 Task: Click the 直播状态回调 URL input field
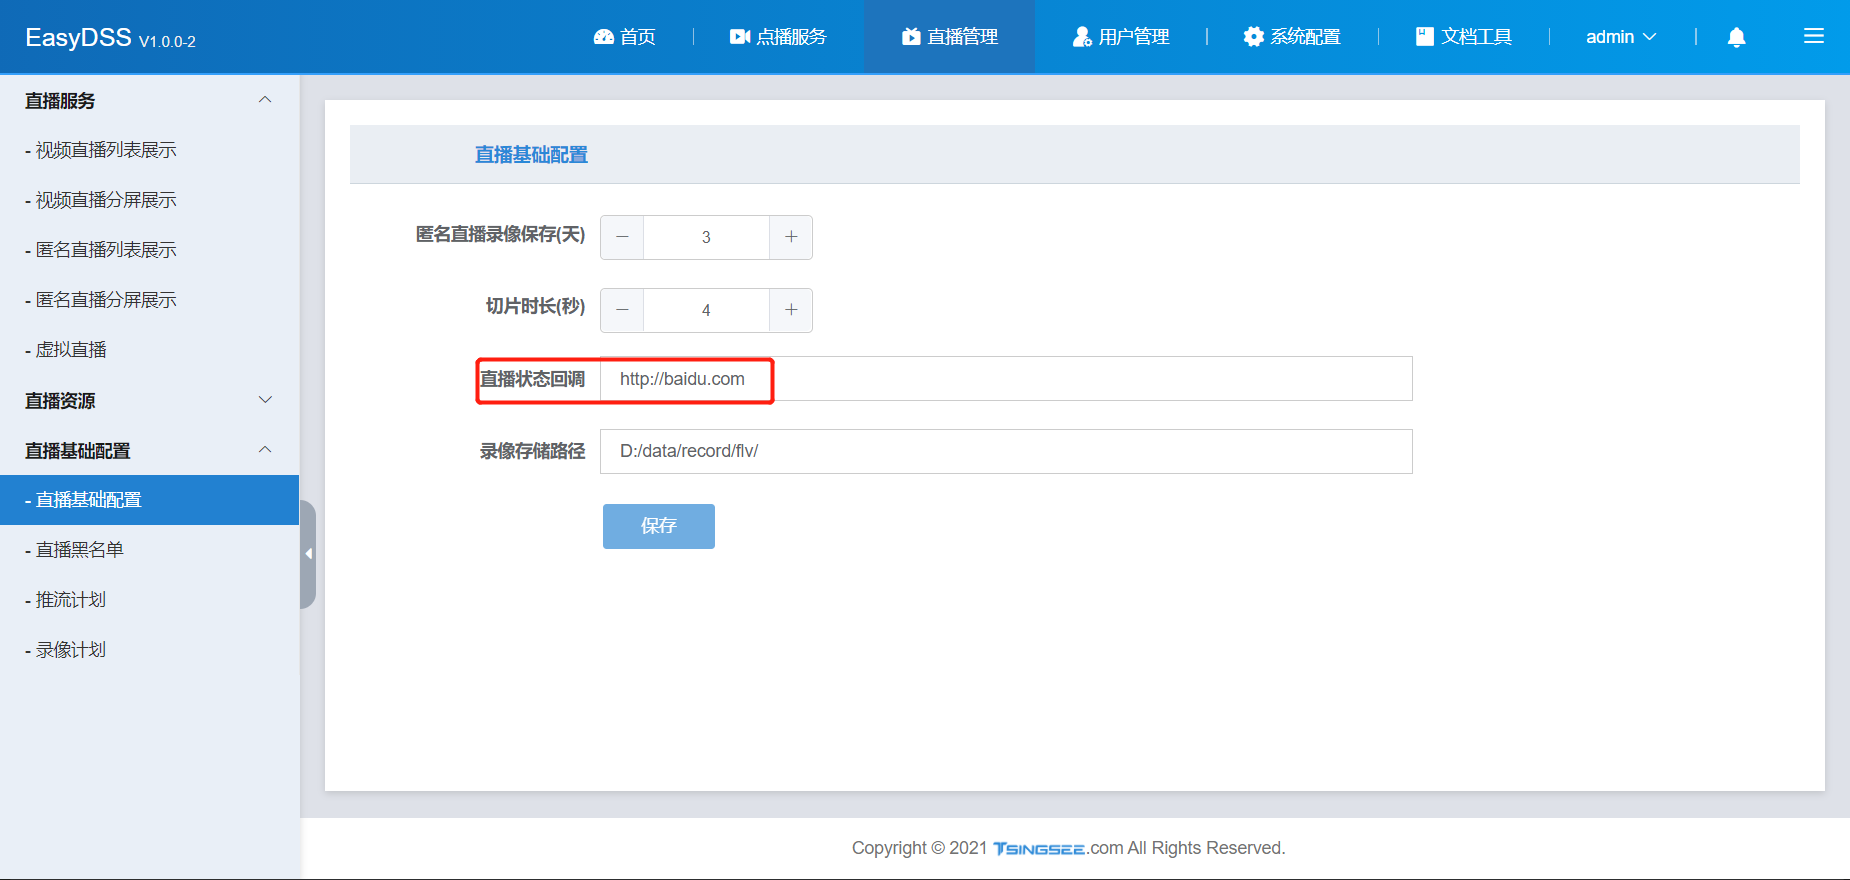[x=1006, y=379]
